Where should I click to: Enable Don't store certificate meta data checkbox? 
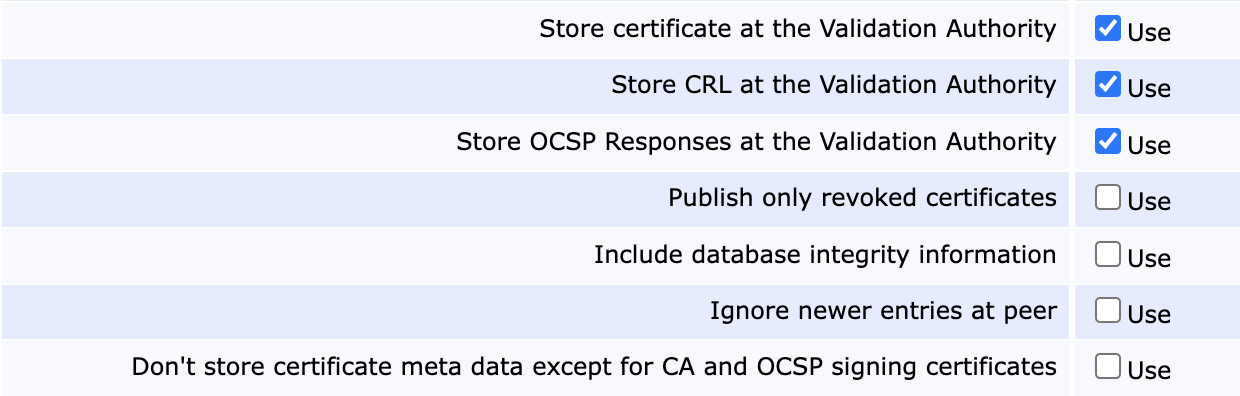click(x=1107, y=367)
